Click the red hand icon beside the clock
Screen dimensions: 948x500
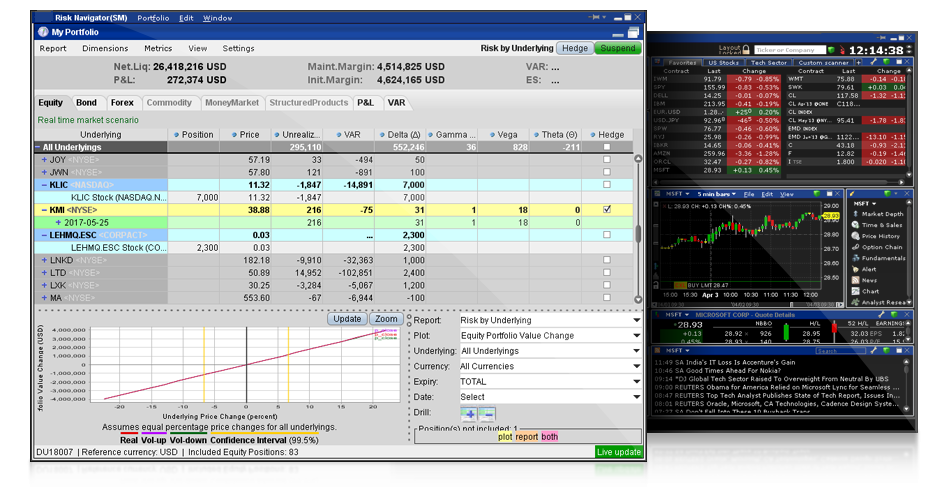(x=842, y=50)
